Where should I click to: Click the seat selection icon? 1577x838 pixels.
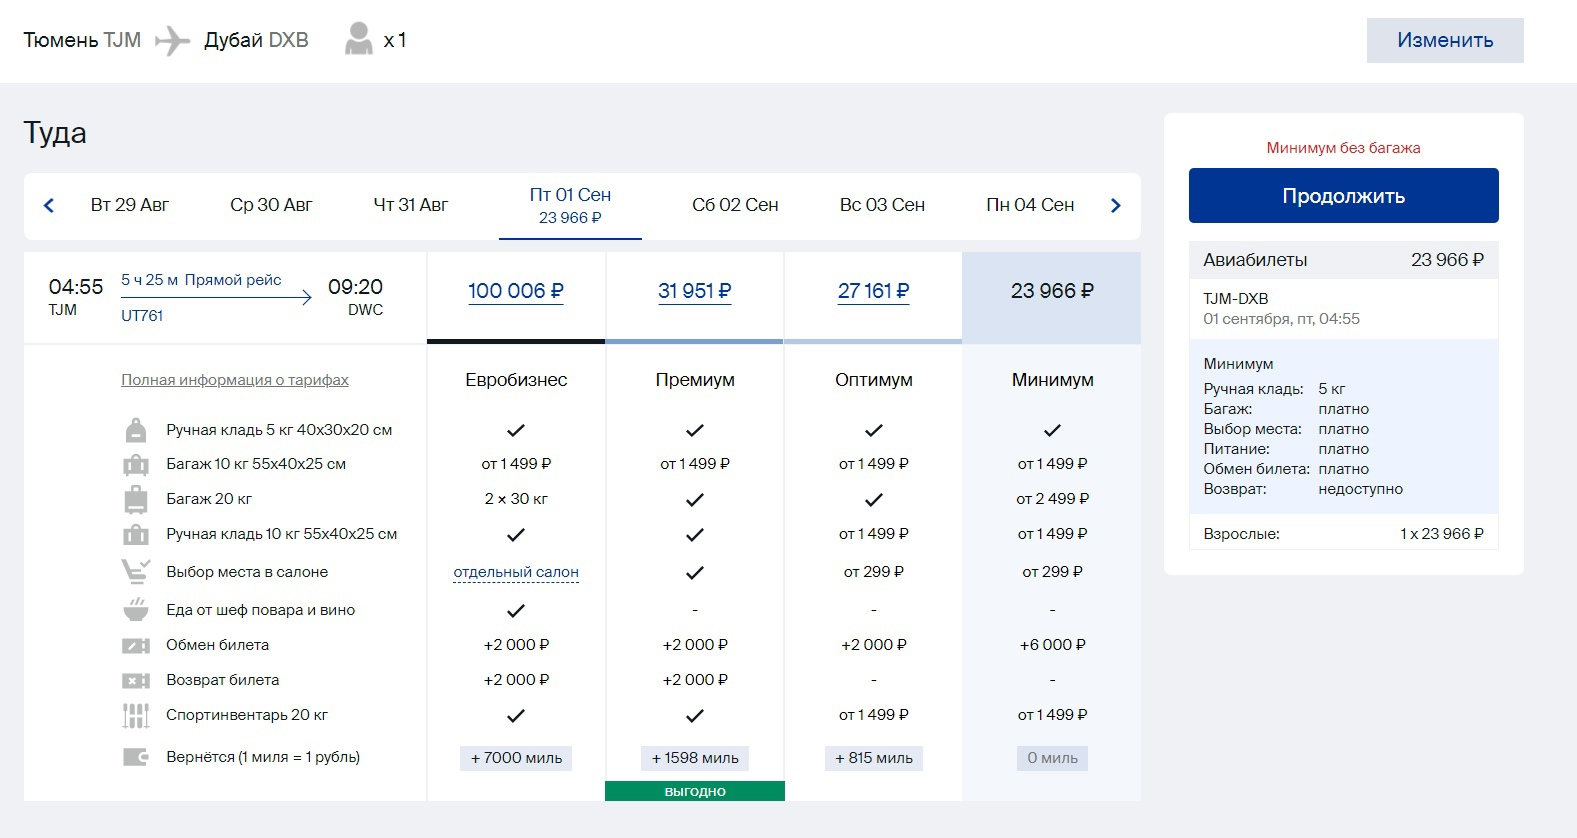pyautogui.click(x=136, y=571)
